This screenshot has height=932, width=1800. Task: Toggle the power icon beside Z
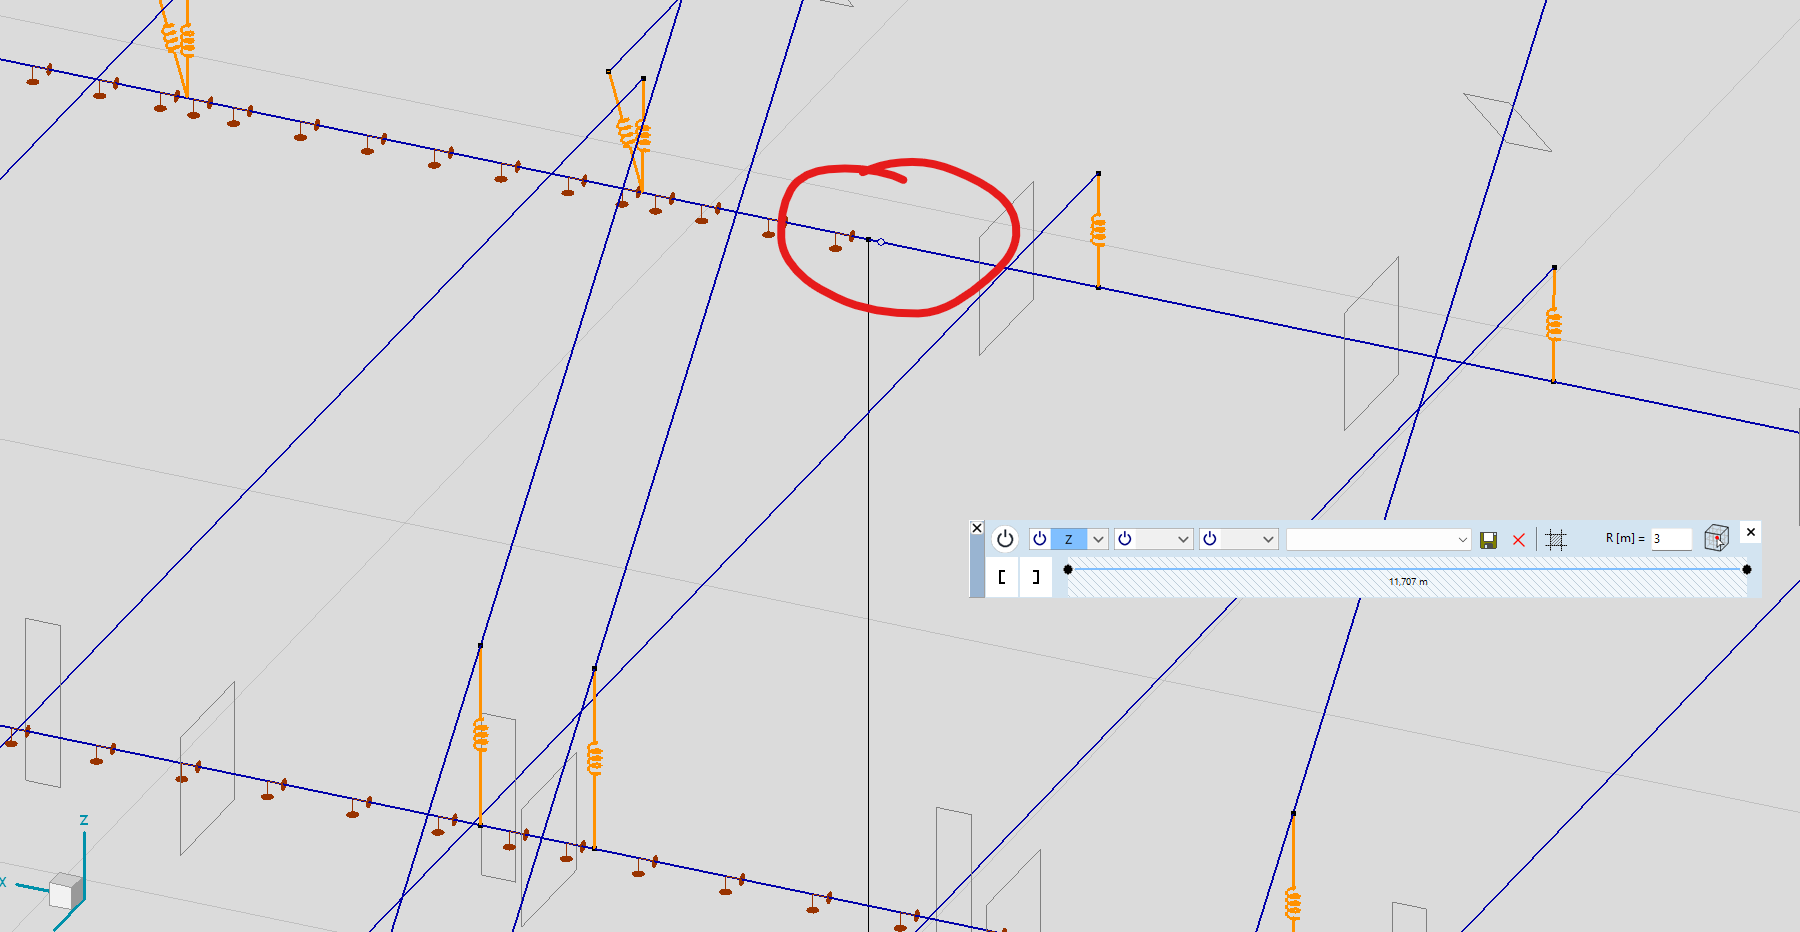1040,539
